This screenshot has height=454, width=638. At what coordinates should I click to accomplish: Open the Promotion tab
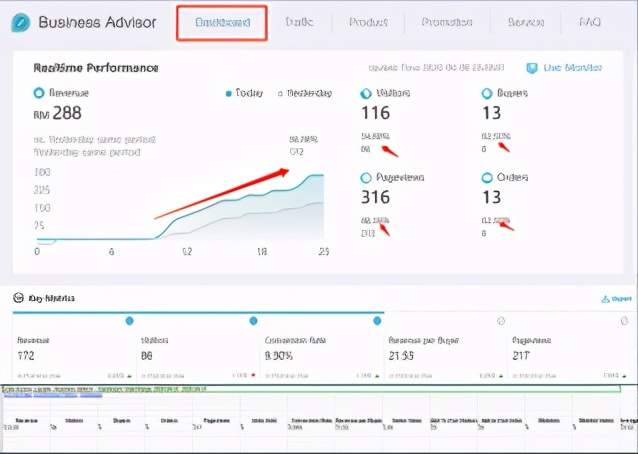447,22
